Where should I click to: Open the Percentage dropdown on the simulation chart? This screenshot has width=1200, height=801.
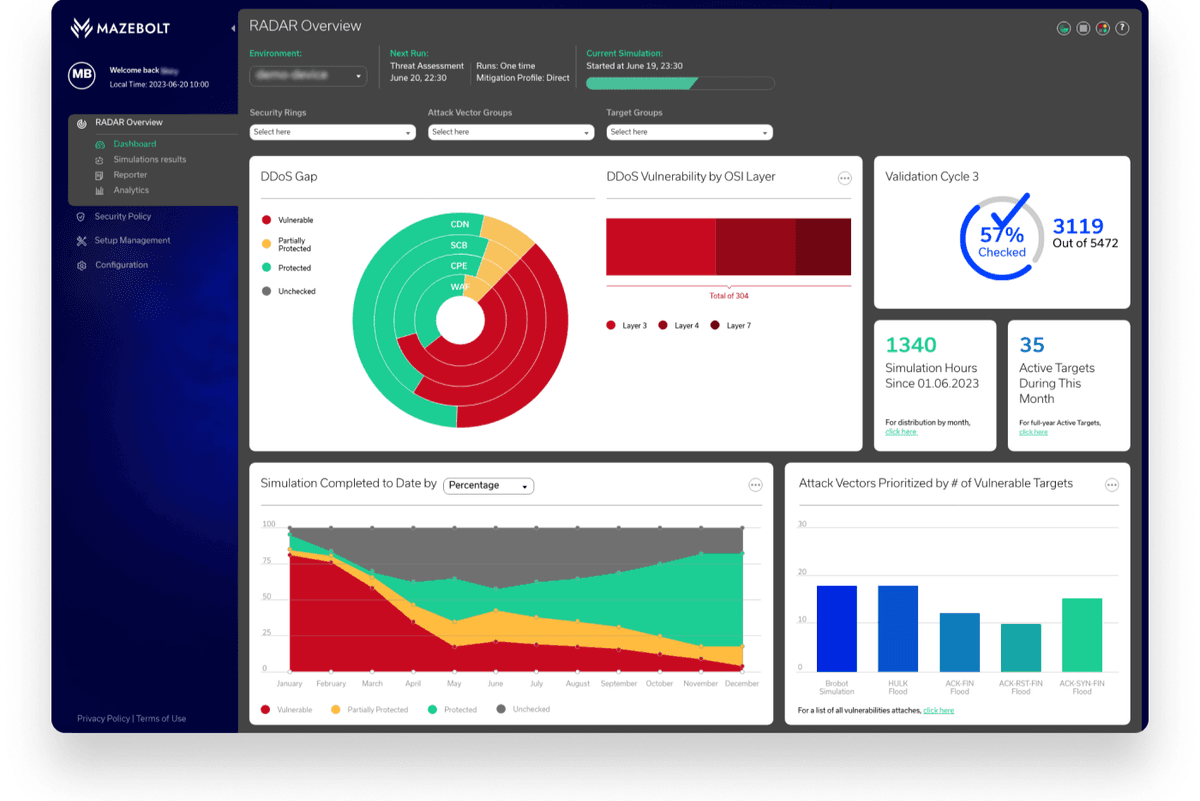pyautogui.click(x=488, y=486)
